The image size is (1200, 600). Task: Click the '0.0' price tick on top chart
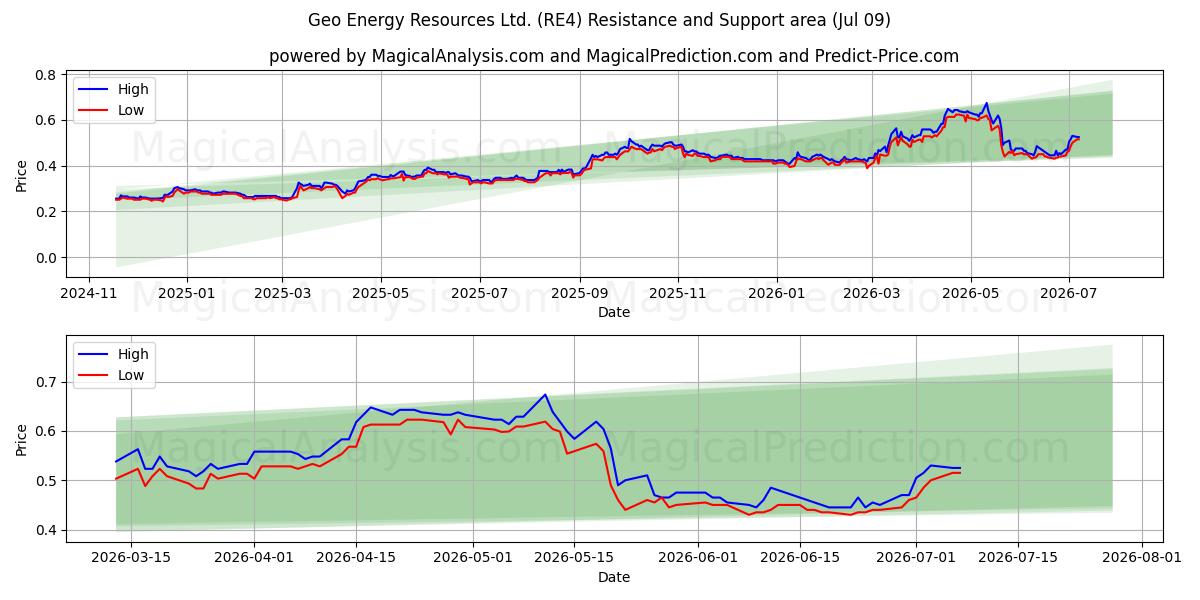pos(44,258)
